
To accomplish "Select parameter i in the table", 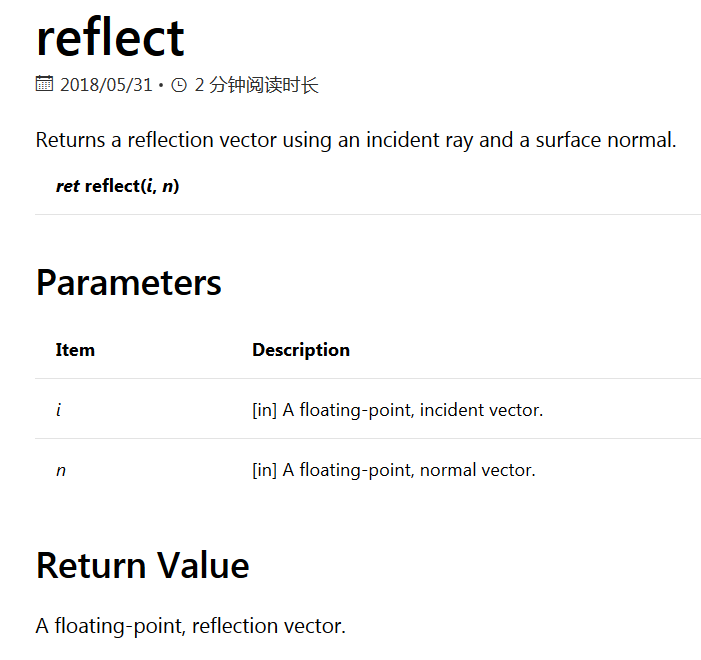I will click(x=59, y=410).
